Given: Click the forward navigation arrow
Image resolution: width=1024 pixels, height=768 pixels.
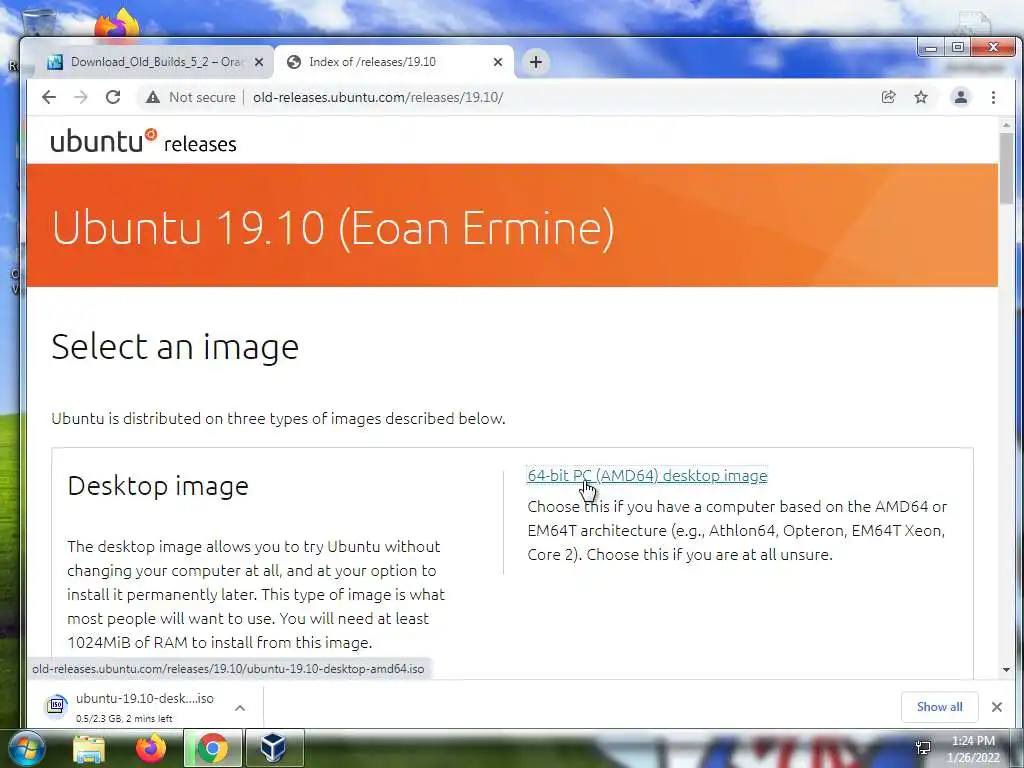Looking at the screenshot, I should tap(81, 97).
